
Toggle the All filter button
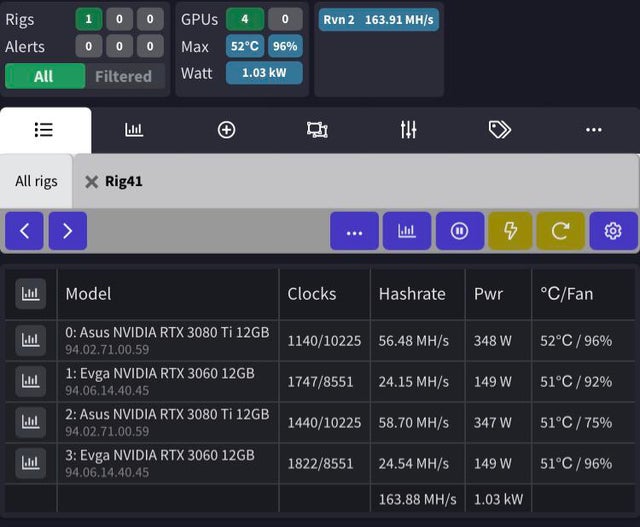click(x=45, y=76)
